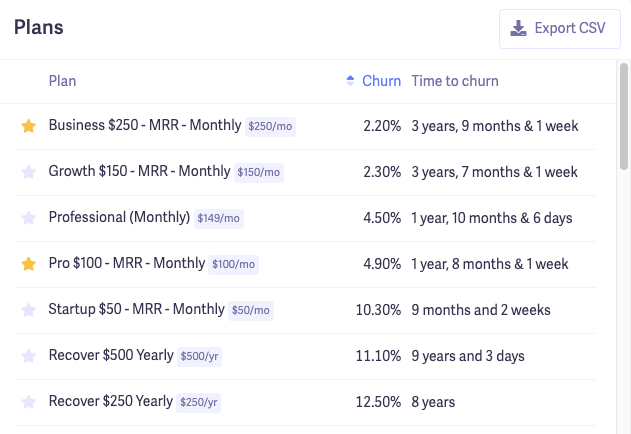631x434 pixels.
Task: Sort by Time to churn column
Action: tap(455, 81)
